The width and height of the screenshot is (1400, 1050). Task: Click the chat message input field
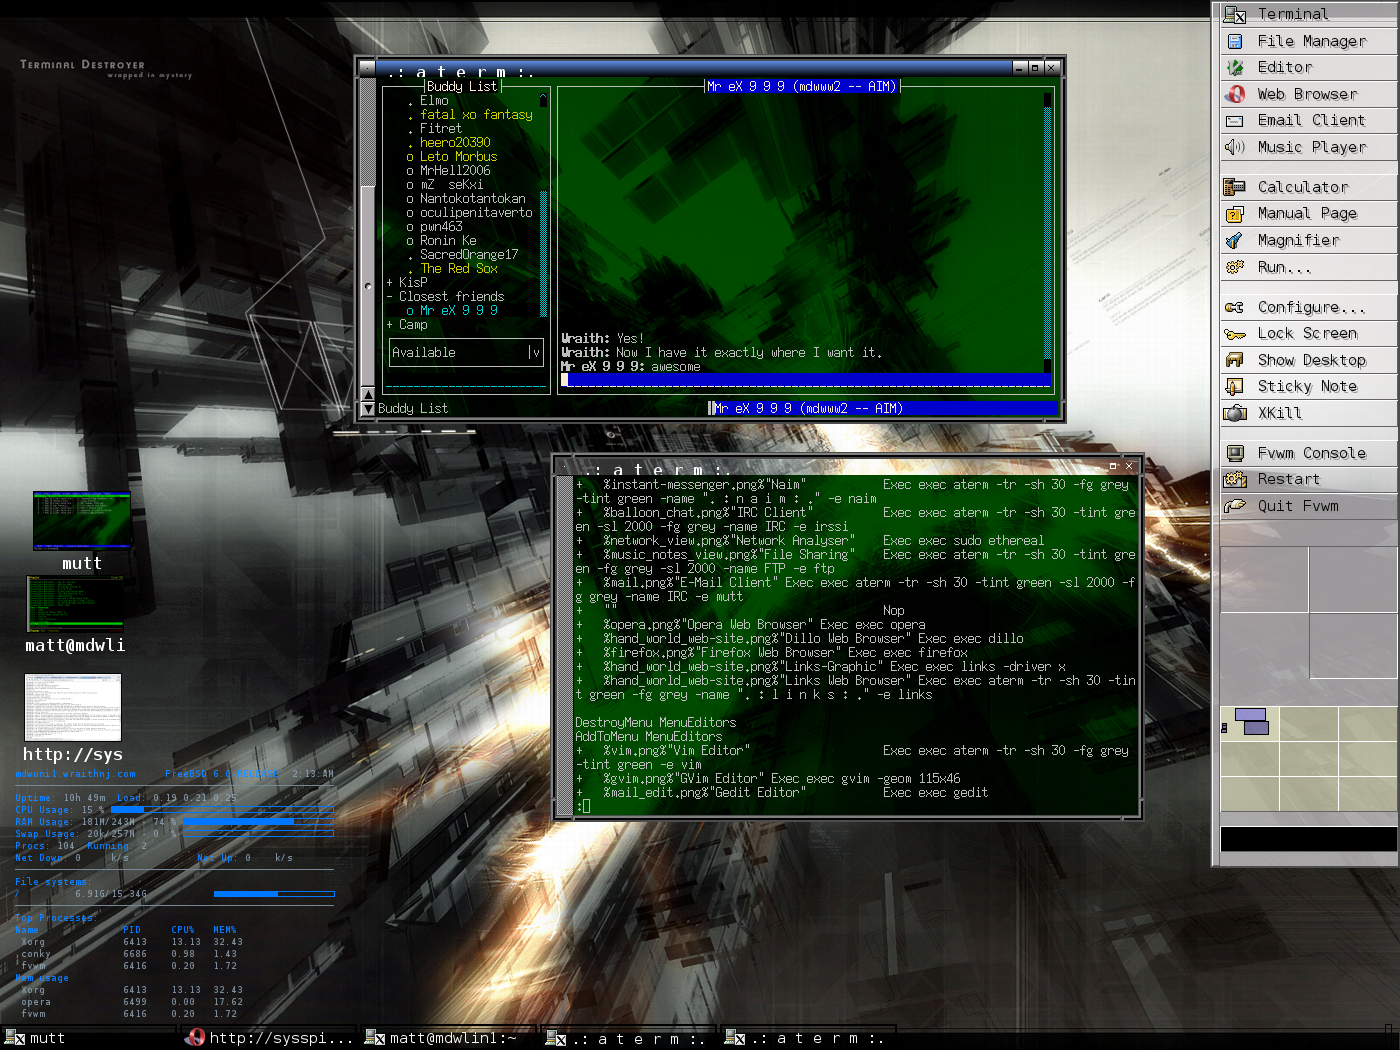point(805,380)
